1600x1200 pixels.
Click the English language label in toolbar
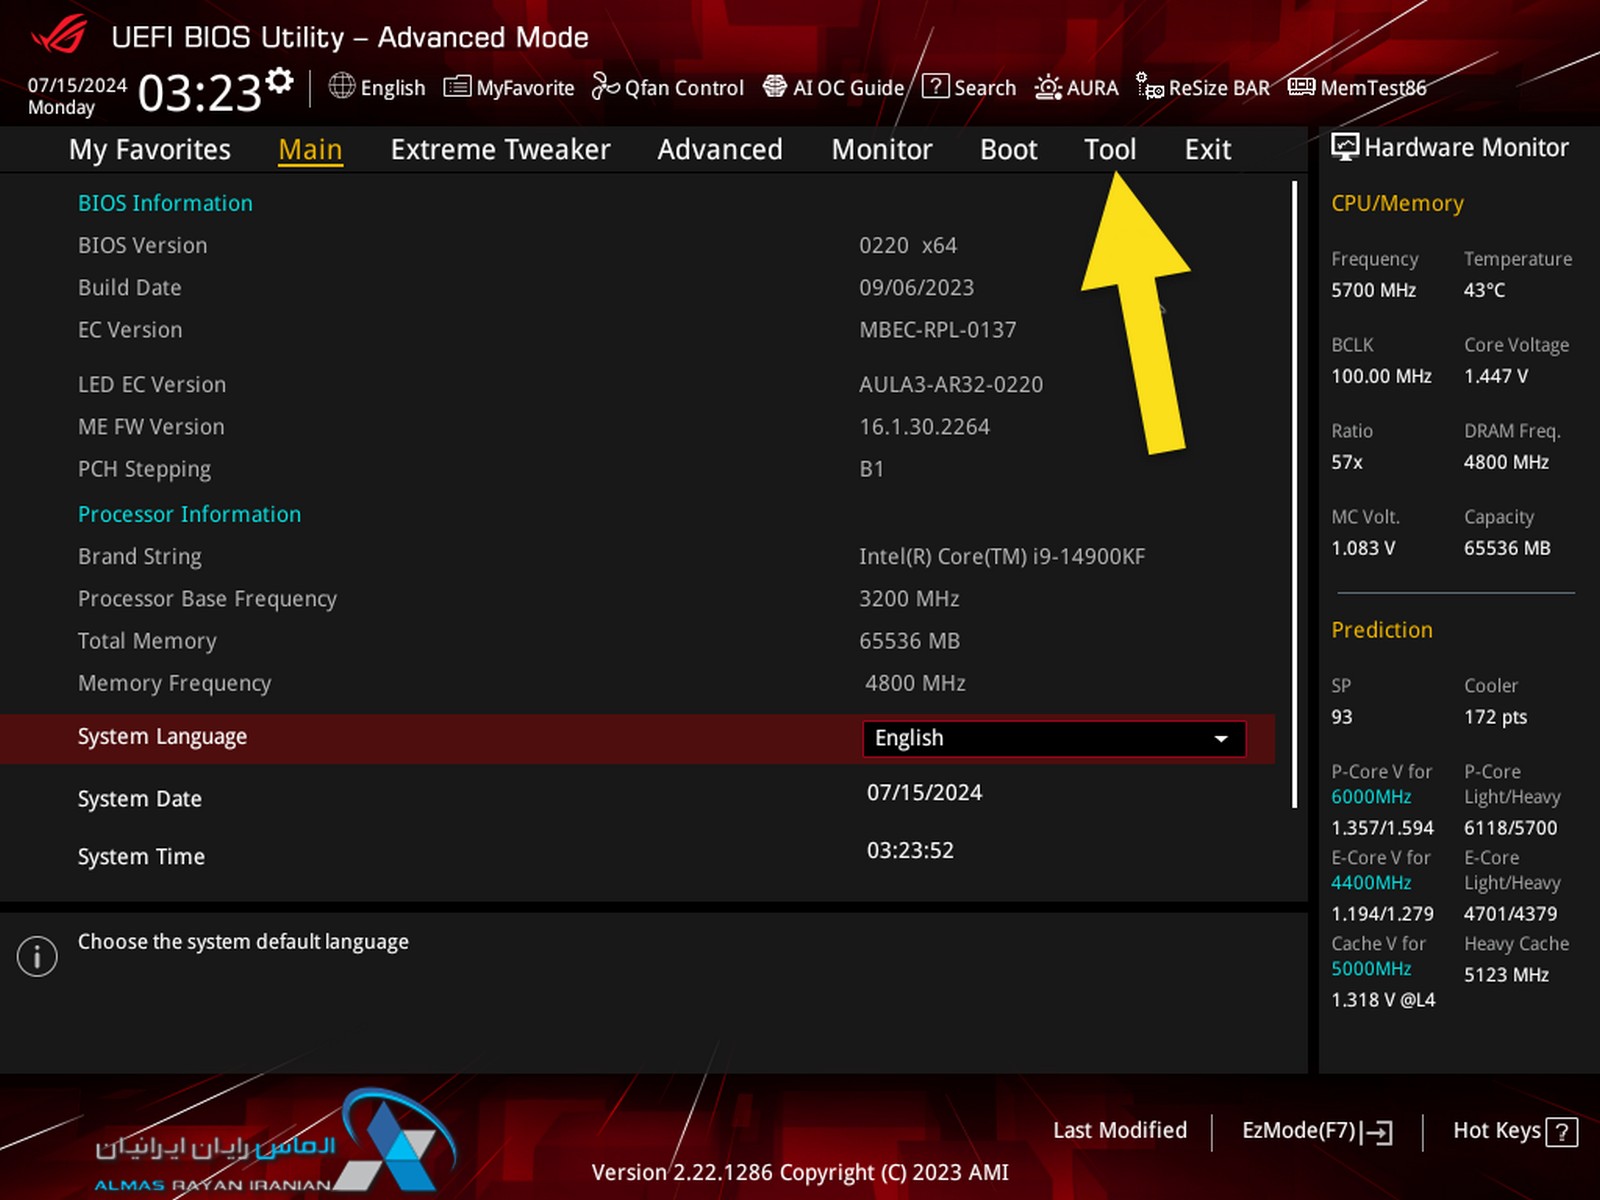(x=393, y=88)
